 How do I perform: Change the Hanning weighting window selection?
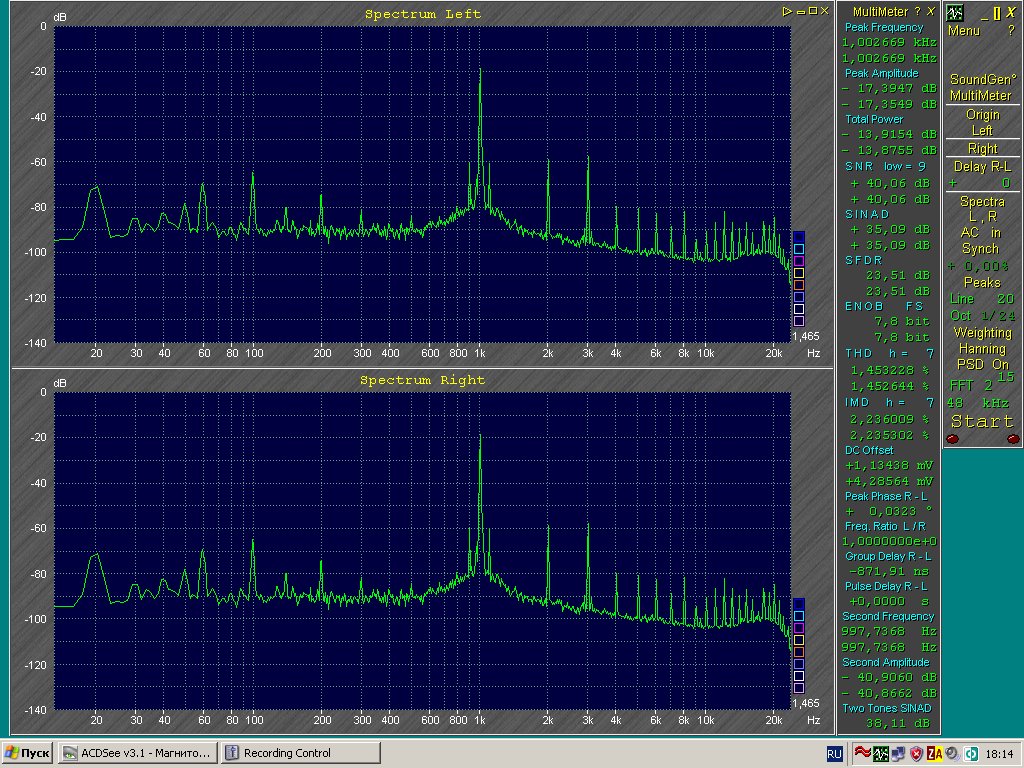click(981, 349)
